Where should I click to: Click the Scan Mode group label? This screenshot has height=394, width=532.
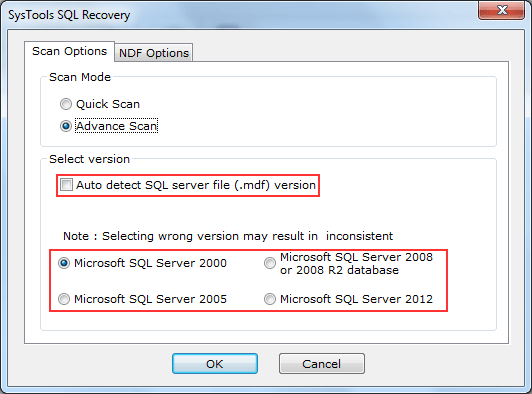pyautogui.click(x=80, y=77)
